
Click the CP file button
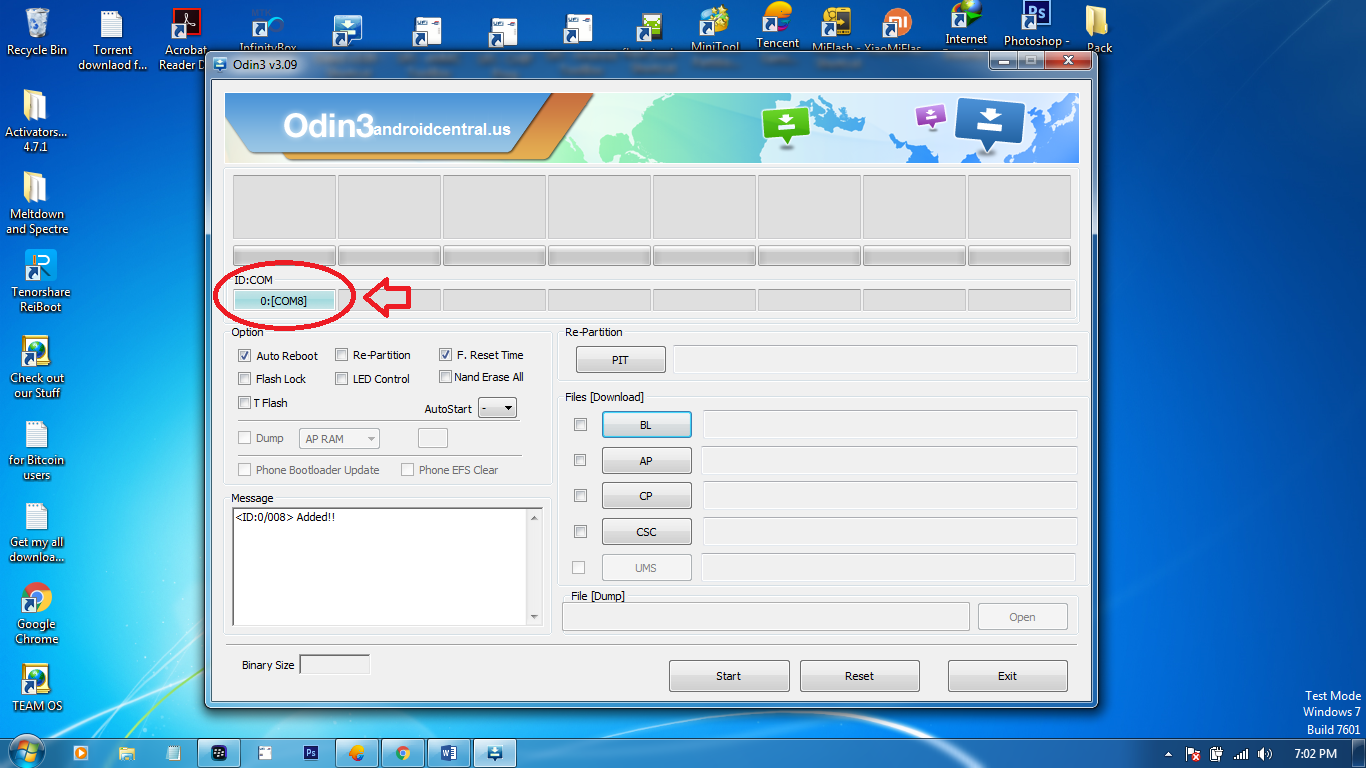pyautogui.click(x=646, y=496)
